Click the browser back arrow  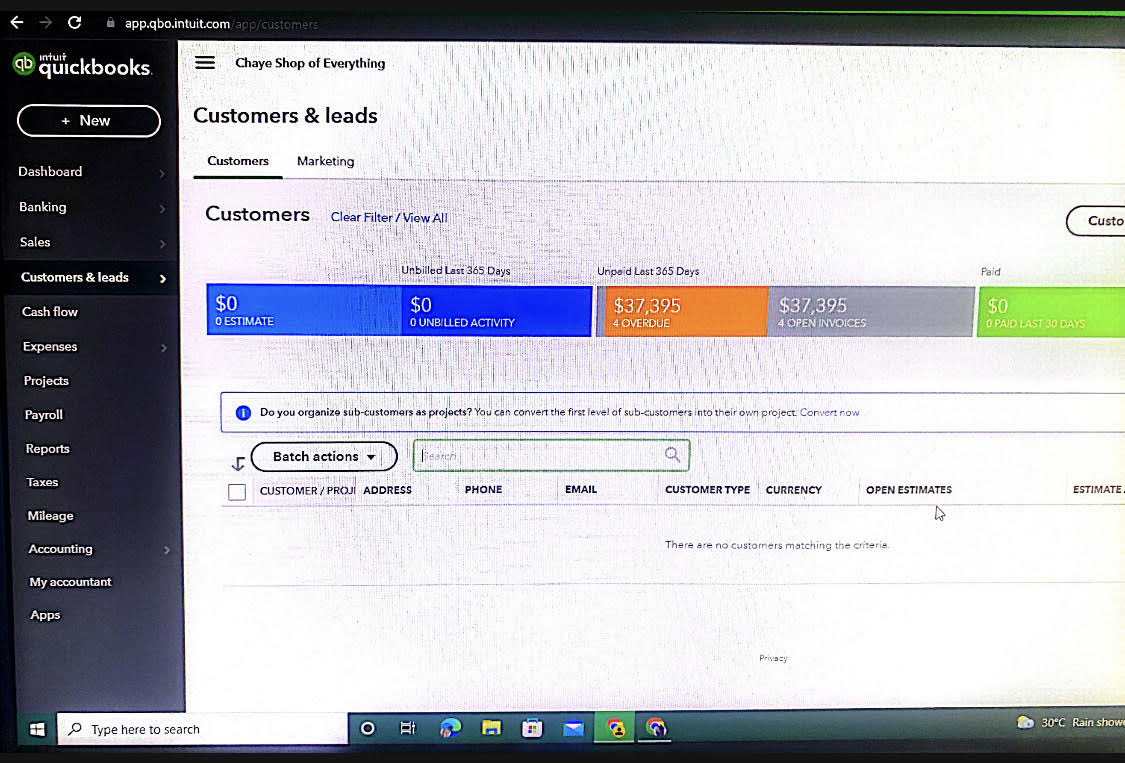pos(17,22)
